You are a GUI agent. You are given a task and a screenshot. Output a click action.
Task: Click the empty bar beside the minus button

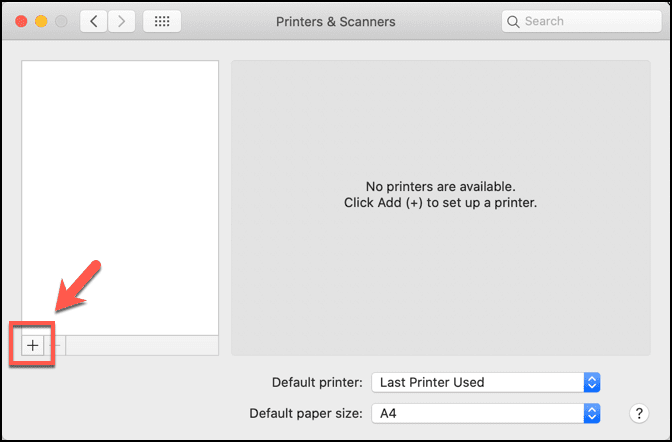[x=142, y=345]
